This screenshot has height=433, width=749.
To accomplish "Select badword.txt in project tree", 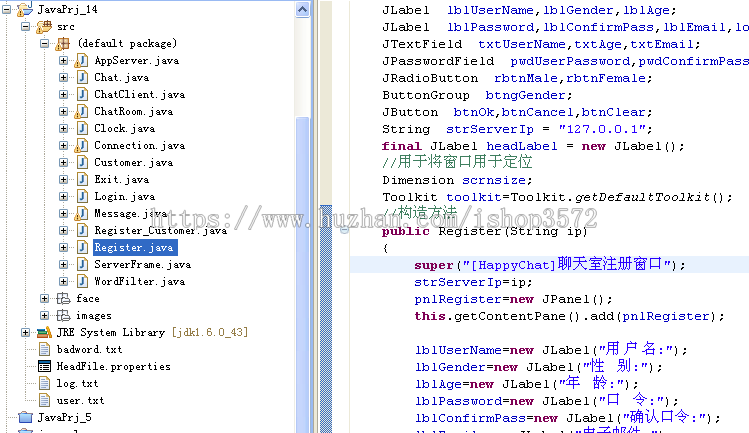I will (x=89, y=349).
